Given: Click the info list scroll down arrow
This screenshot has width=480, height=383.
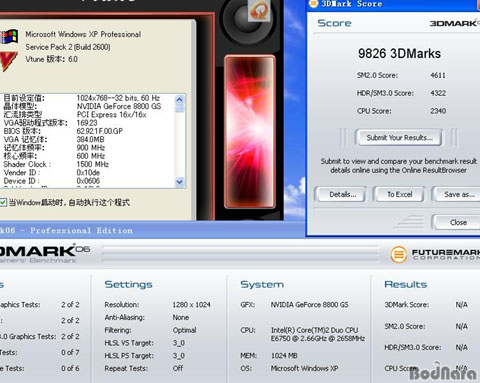Looking at the screenshot, I should coord(179,182).
